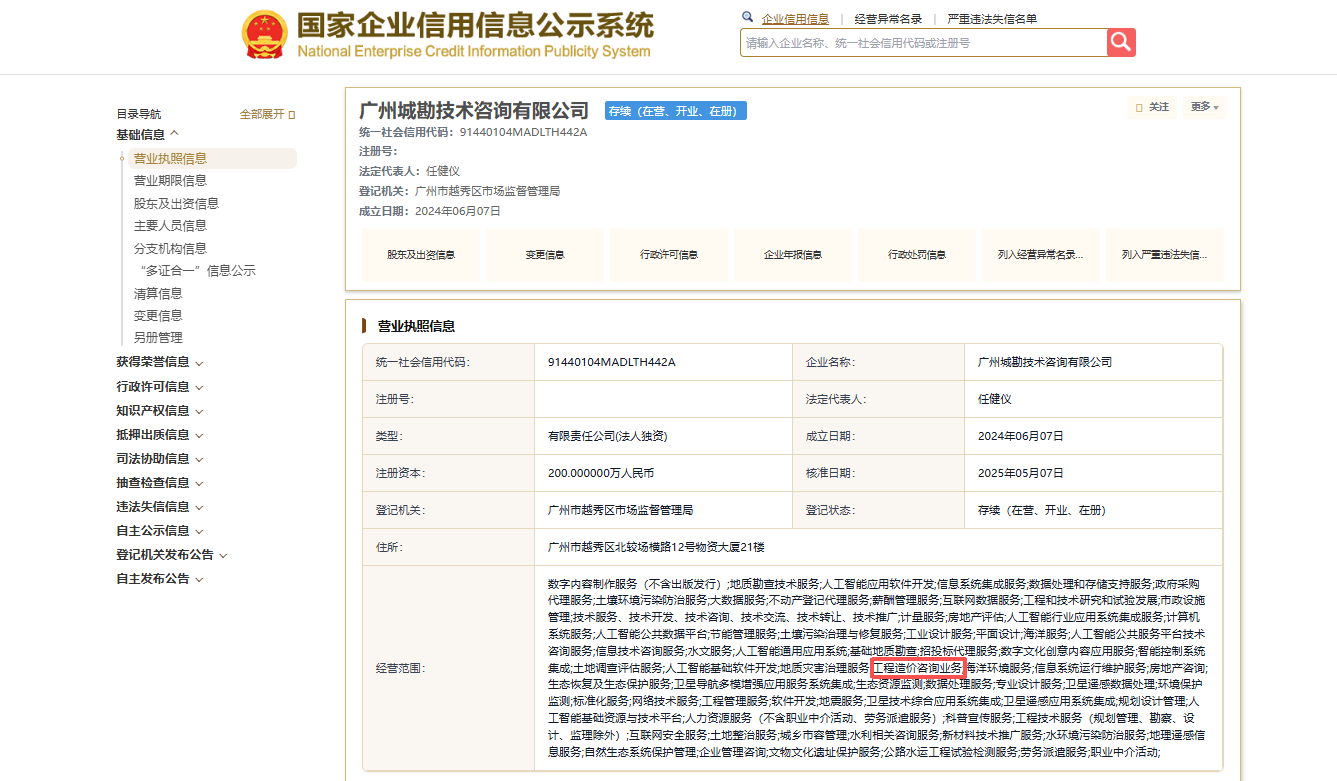Click the 列入严重违法失信 card button
Image resolution: width=1337 pixels, height=781 pixels.
coord(1165,255)
